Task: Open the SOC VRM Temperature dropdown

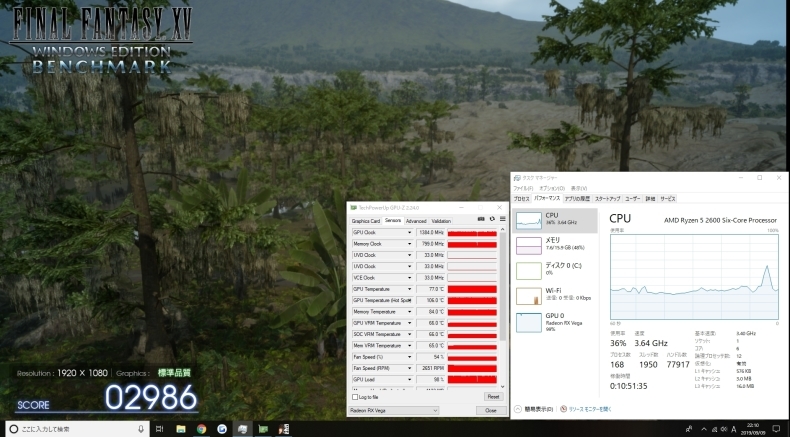Action: pos(409,334)
